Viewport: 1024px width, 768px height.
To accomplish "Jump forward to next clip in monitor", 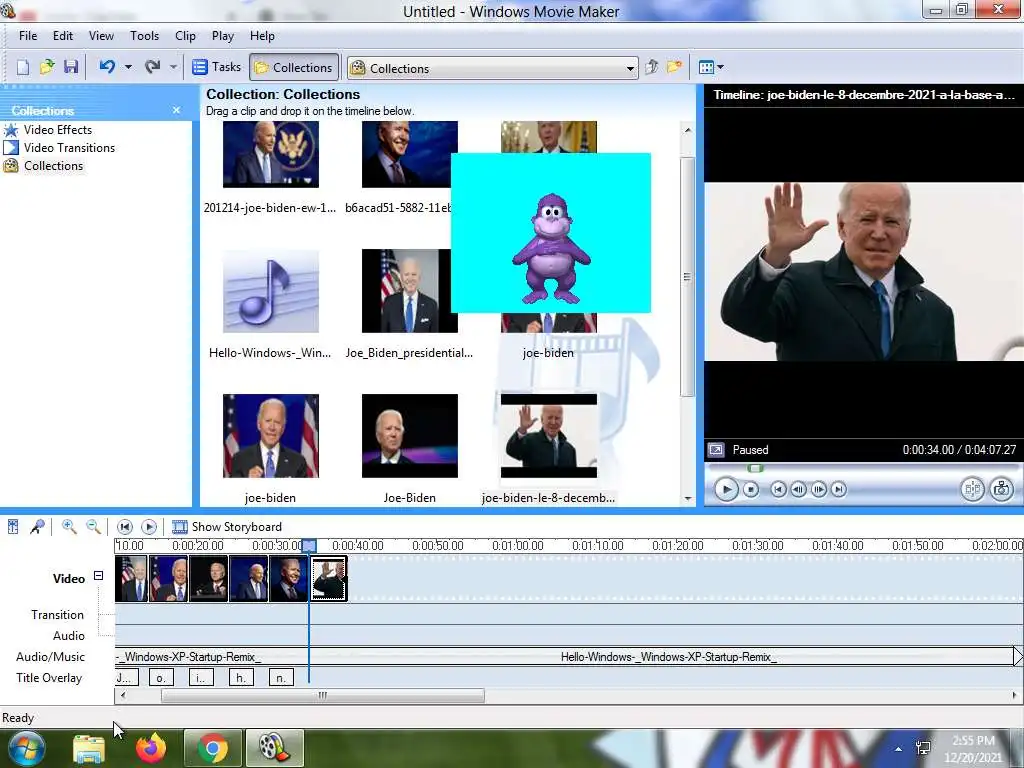I will click(x=839, y=489).
